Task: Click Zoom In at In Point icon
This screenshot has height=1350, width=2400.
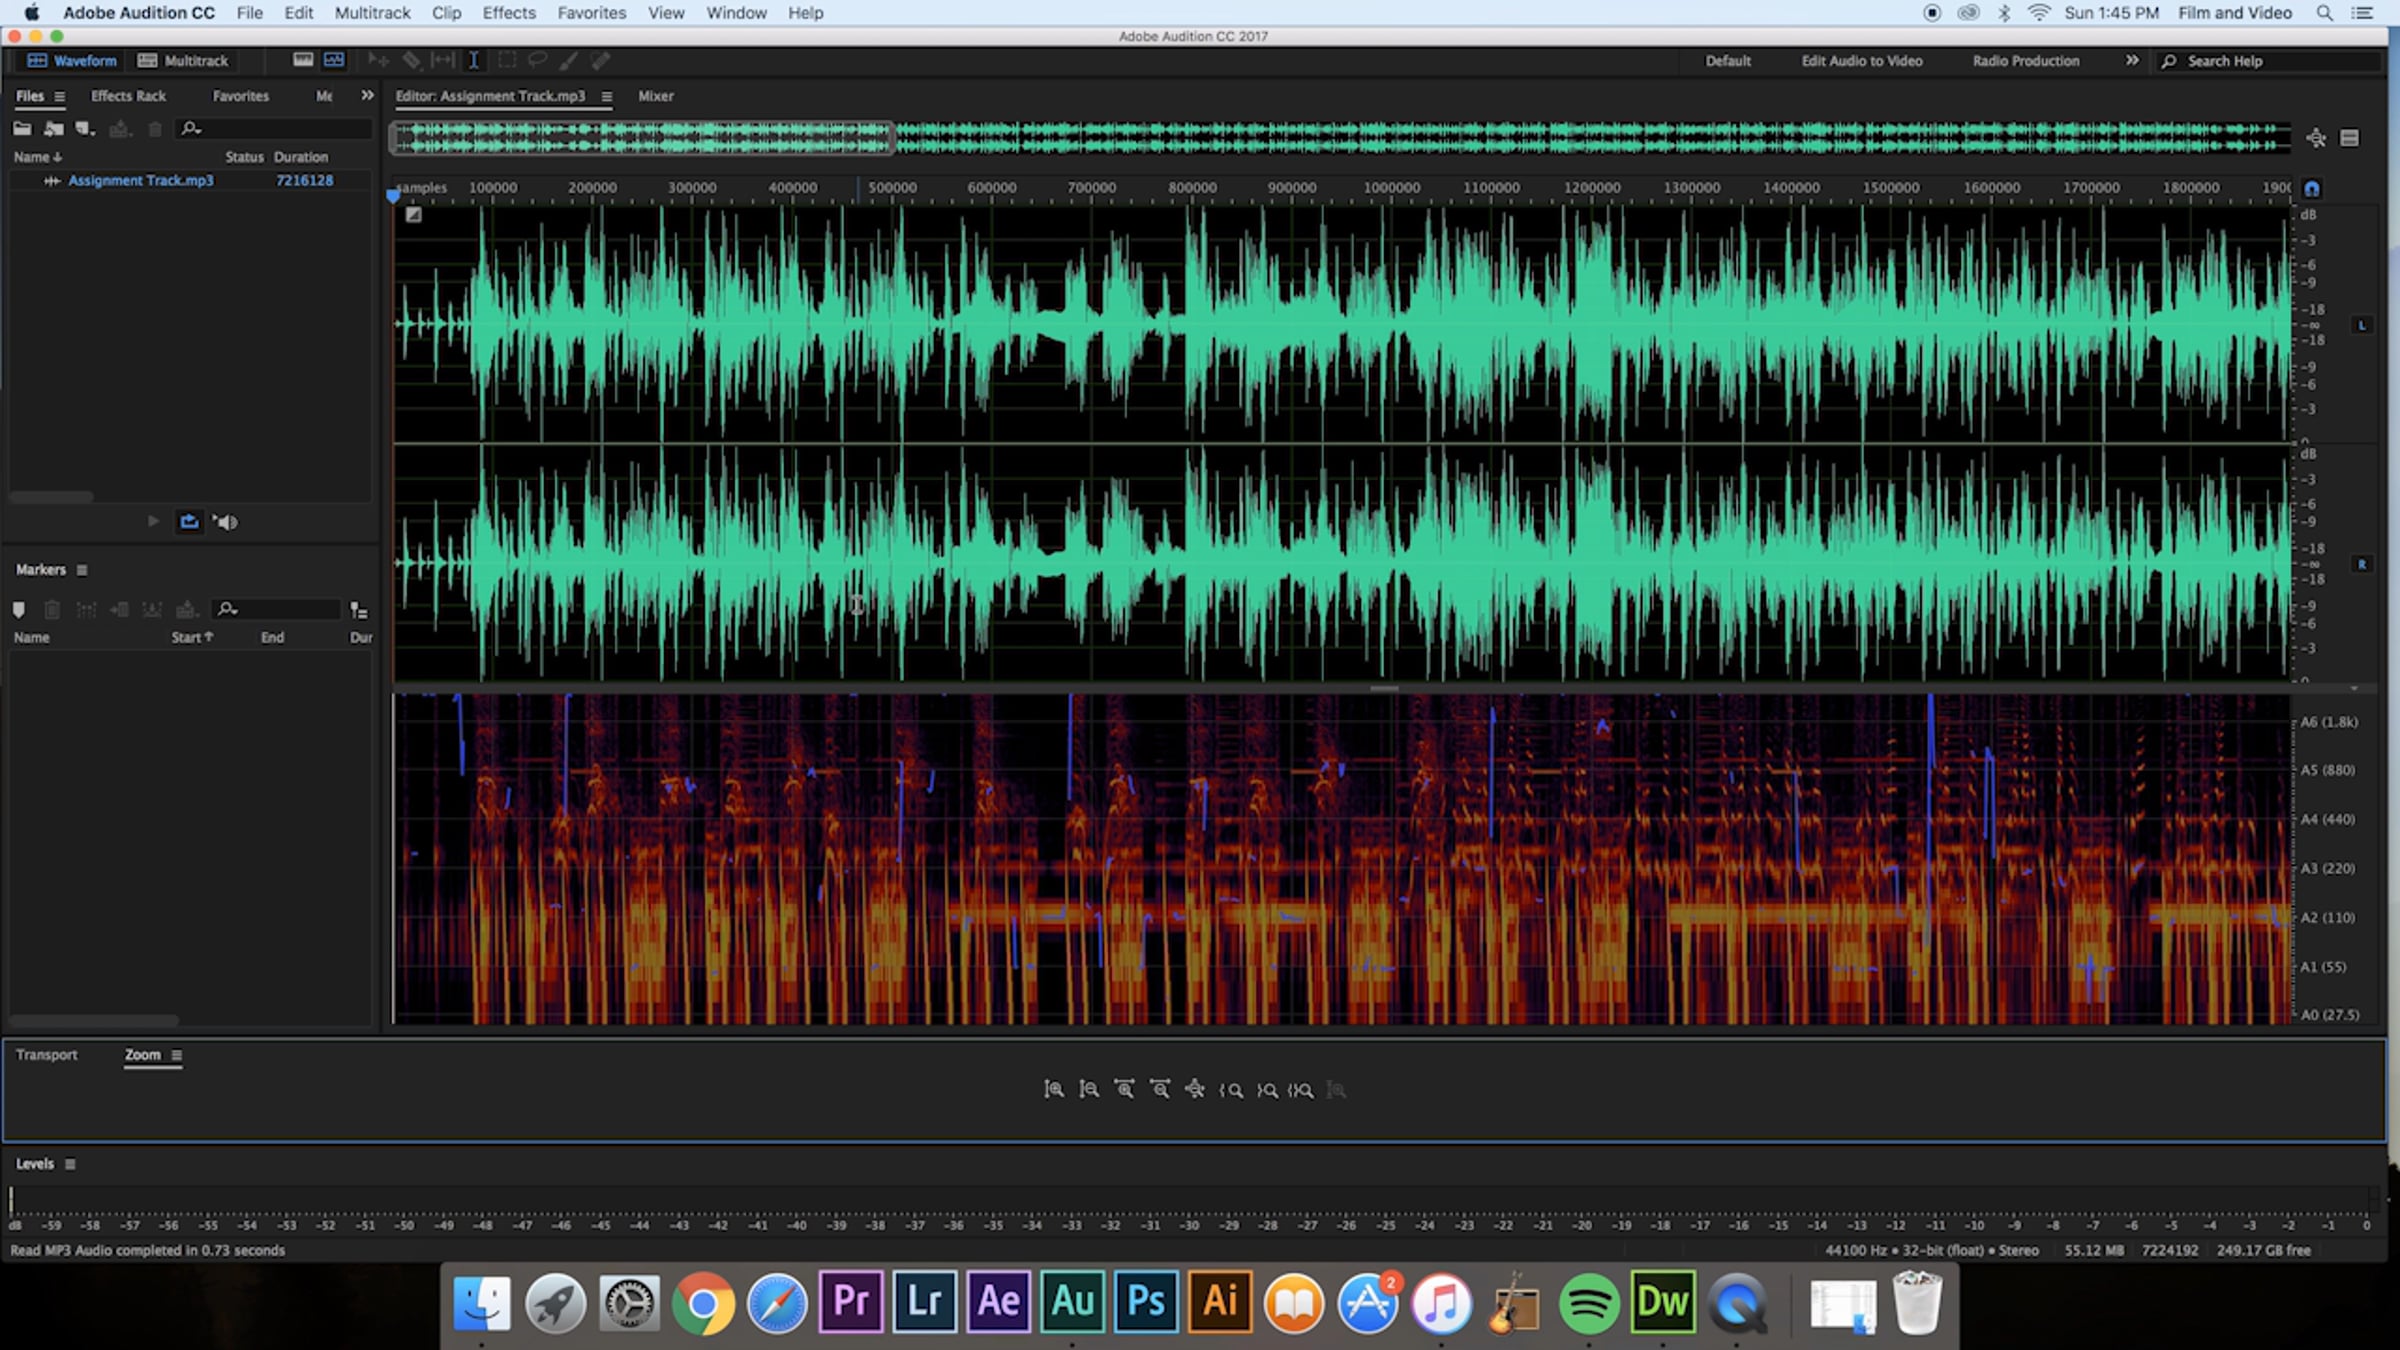Action: click(x=1231, y=1090)
